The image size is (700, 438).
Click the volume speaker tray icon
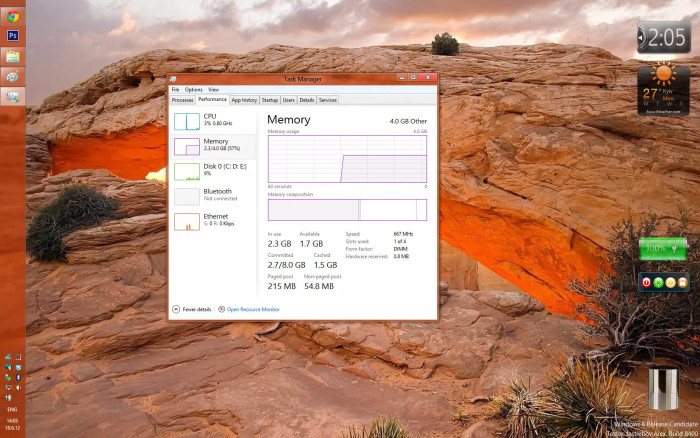(18, 388)
